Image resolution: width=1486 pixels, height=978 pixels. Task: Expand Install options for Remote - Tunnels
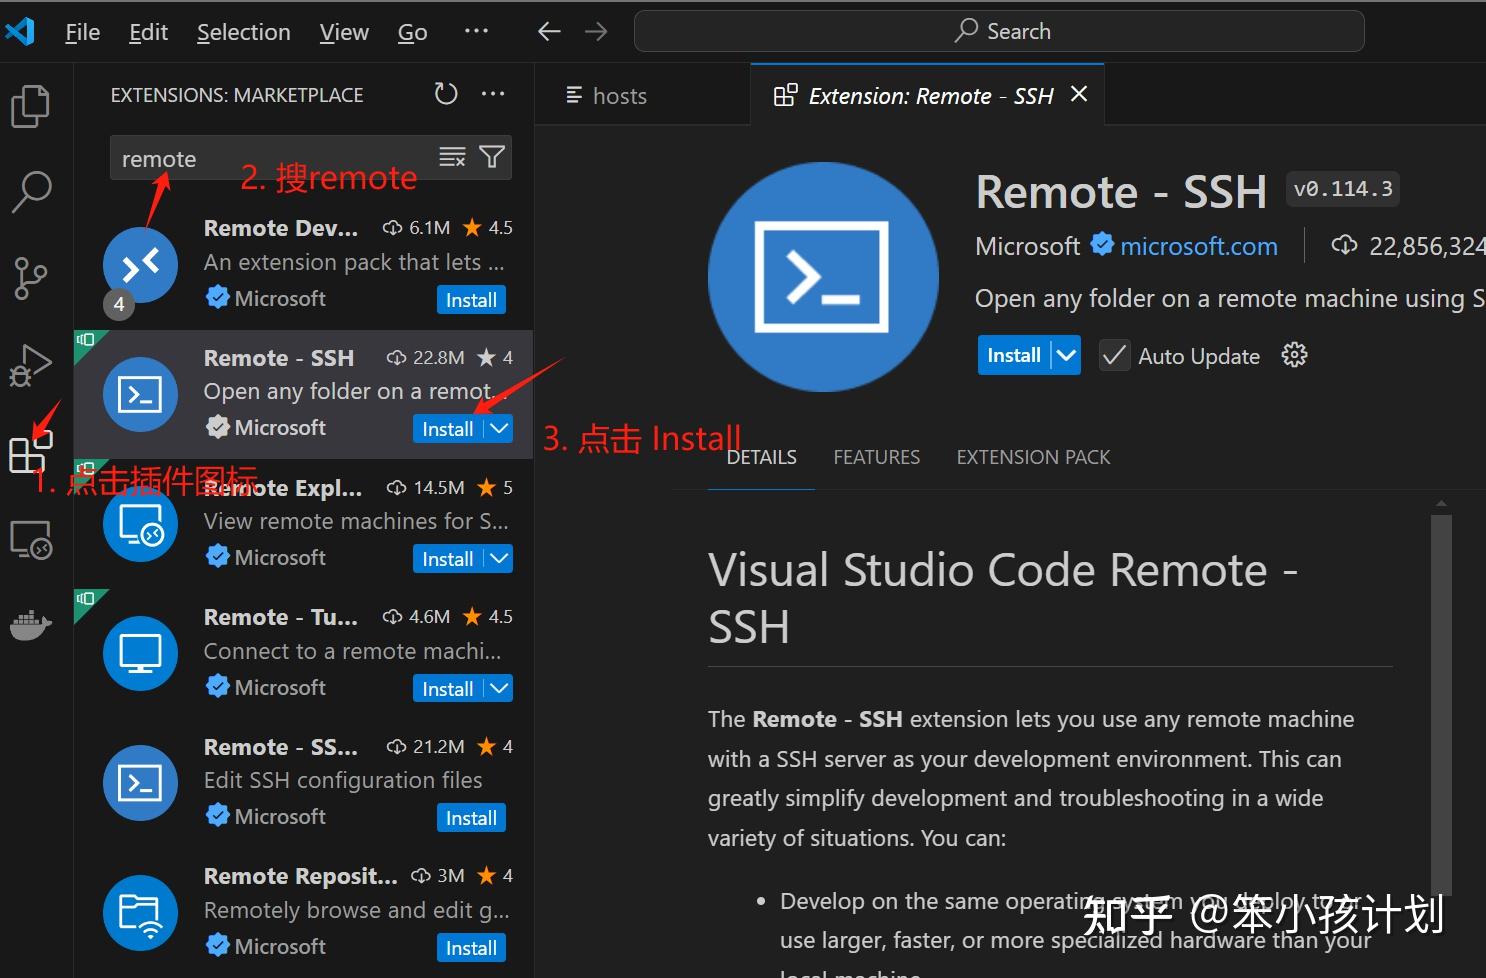499,688
